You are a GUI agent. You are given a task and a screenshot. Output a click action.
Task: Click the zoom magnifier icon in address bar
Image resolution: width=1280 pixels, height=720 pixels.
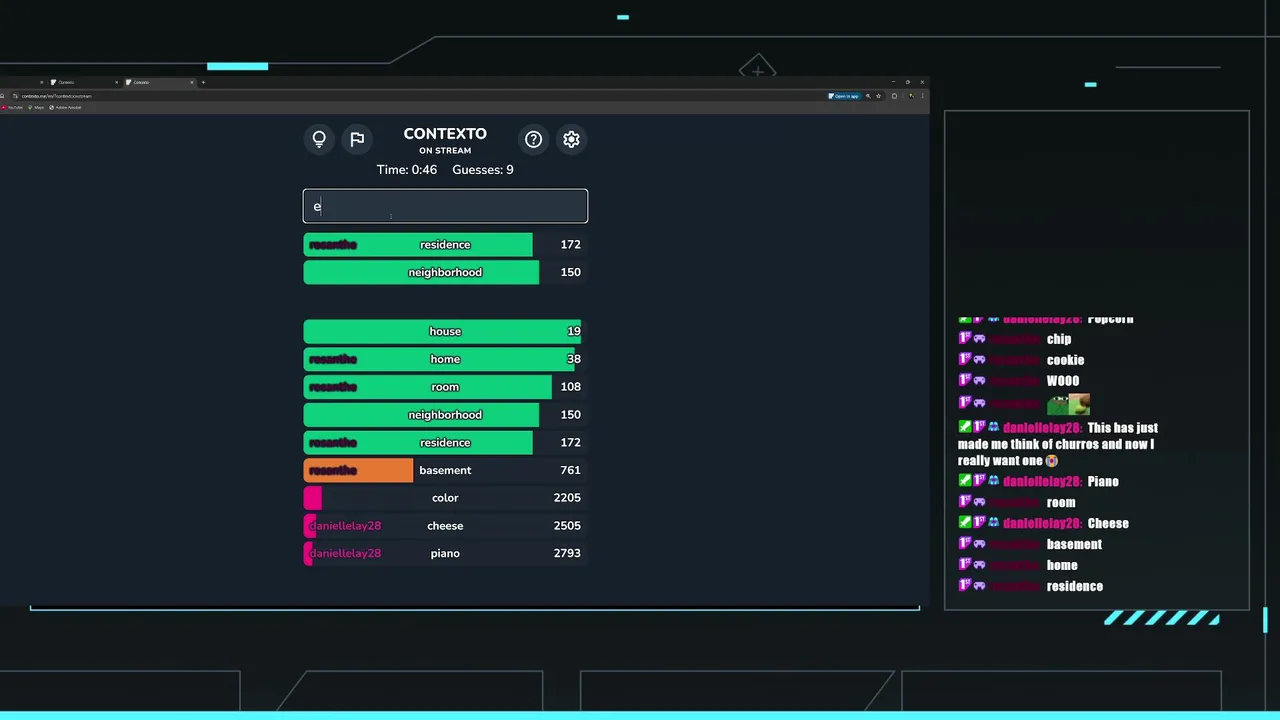868,96
